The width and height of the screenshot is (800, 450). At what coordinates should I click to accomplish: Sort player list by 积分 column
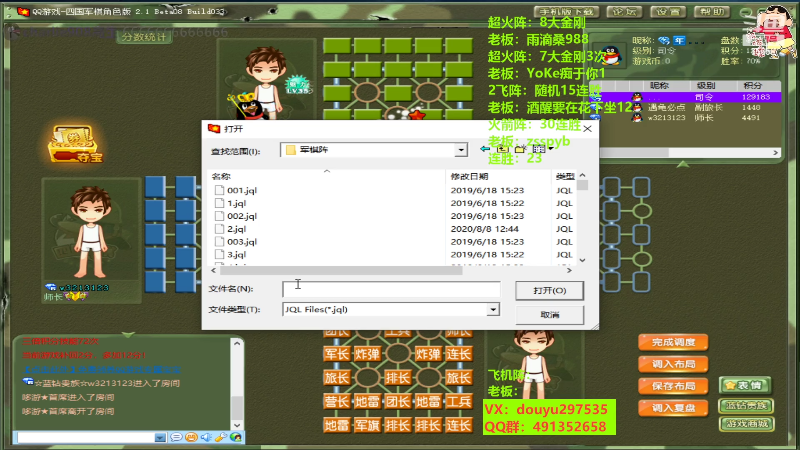tap(753, 86)
